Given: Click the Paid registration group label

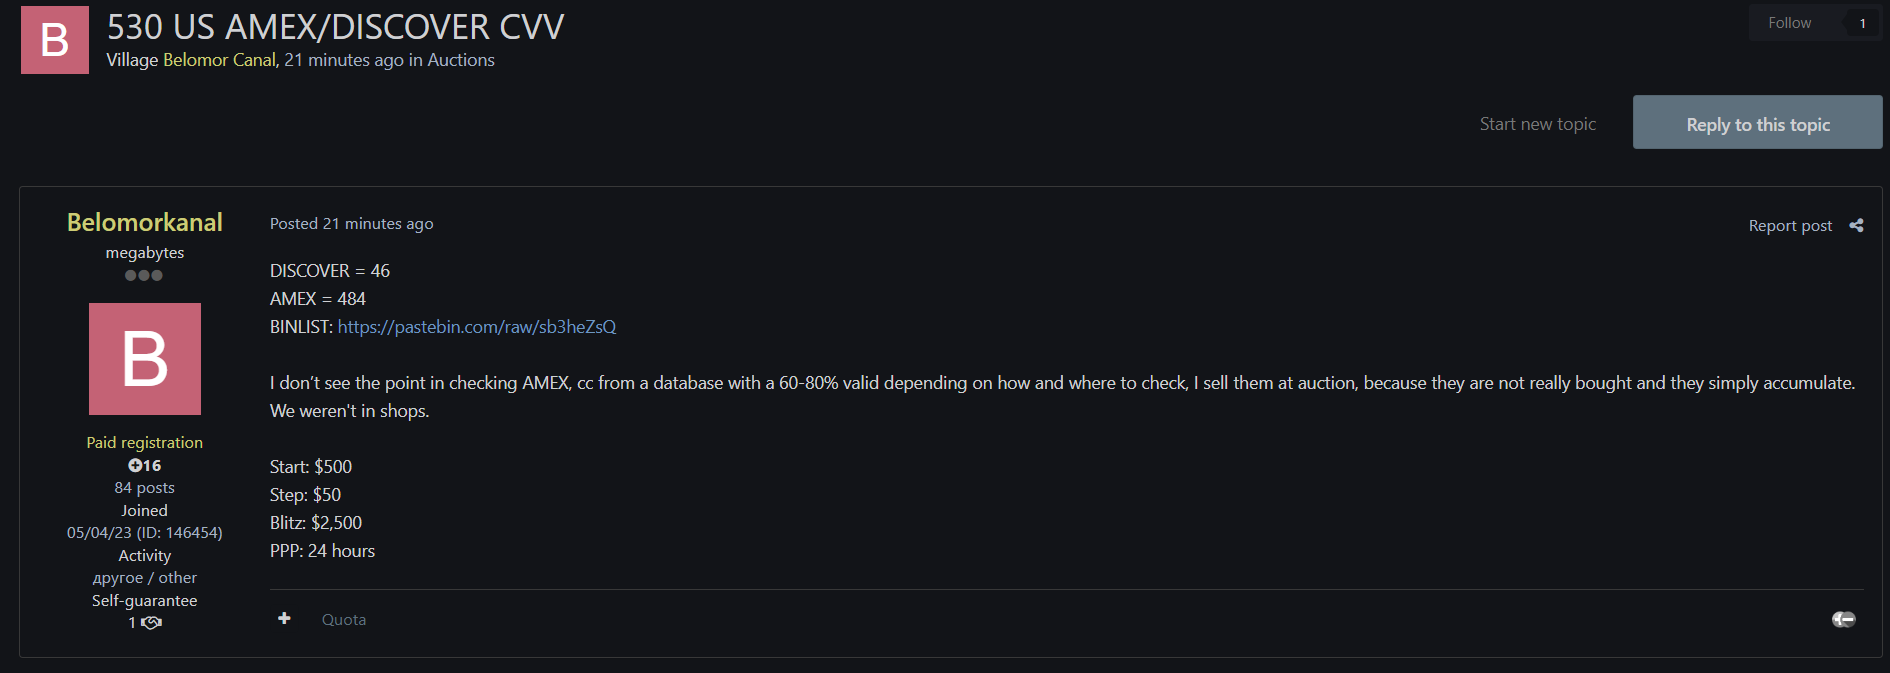Looking at the screenshot, I should point(144,442).
